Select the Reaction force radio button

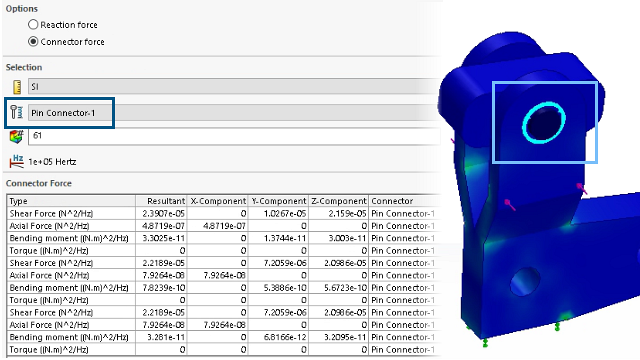33,24
